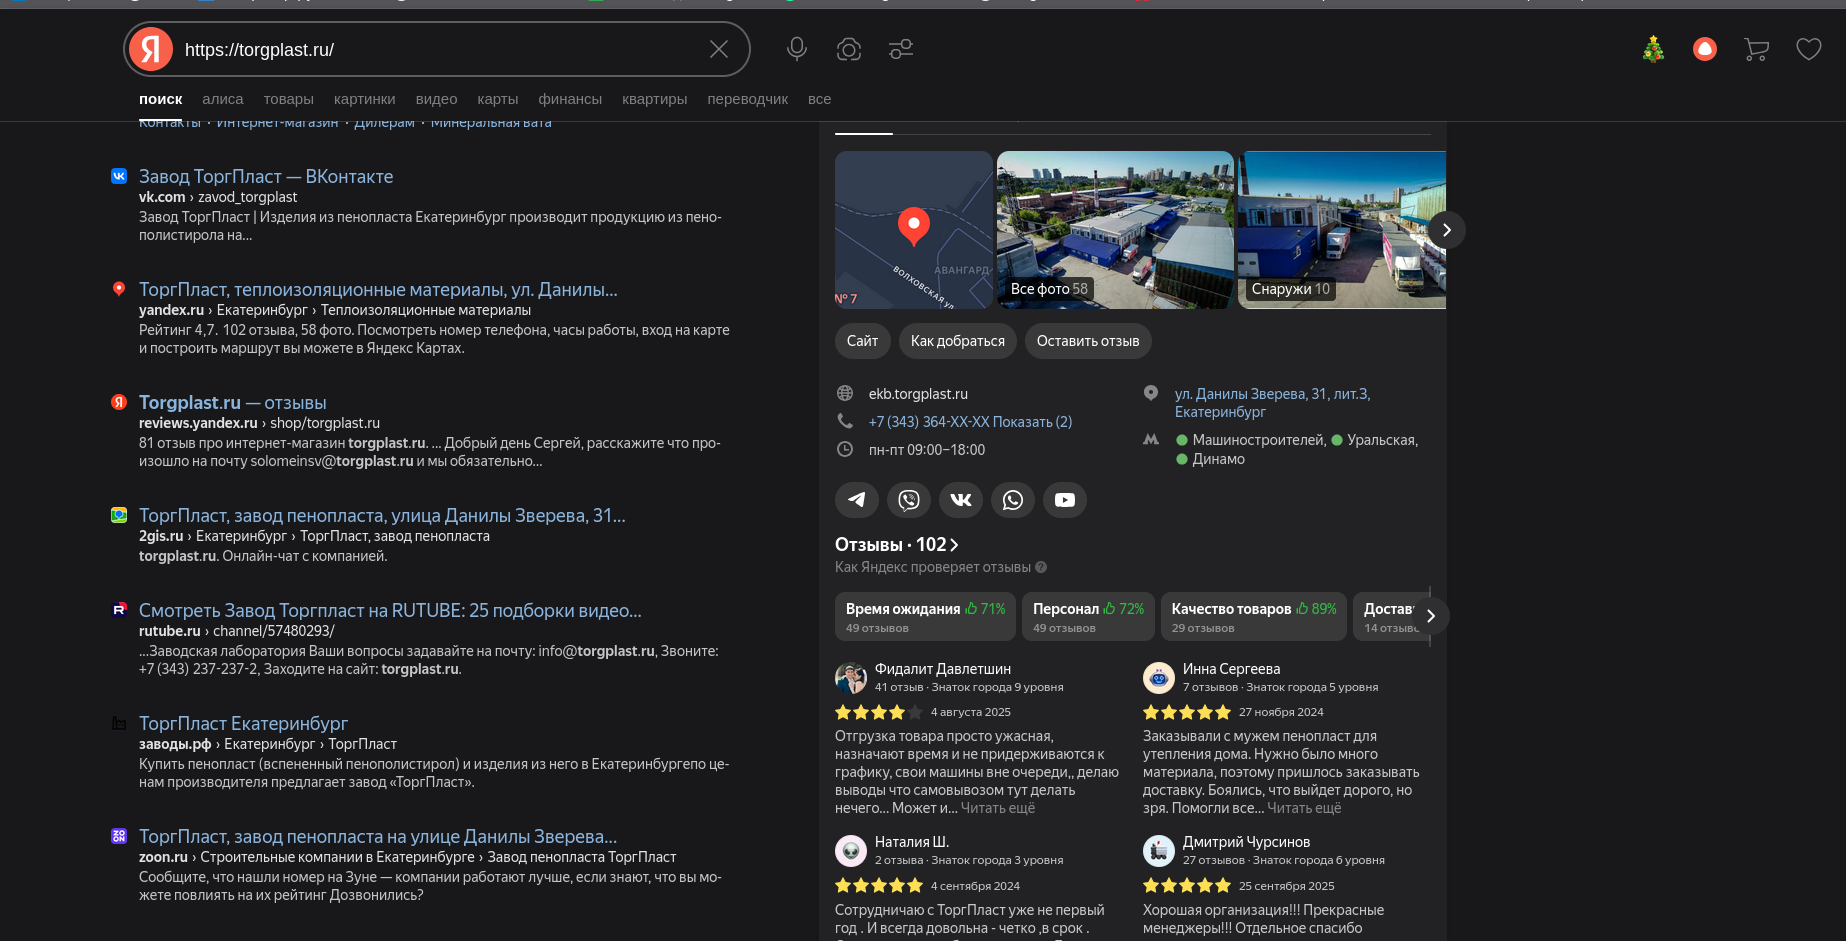Click the Как добраться button

pyautogui.click(x=958, y=341)
